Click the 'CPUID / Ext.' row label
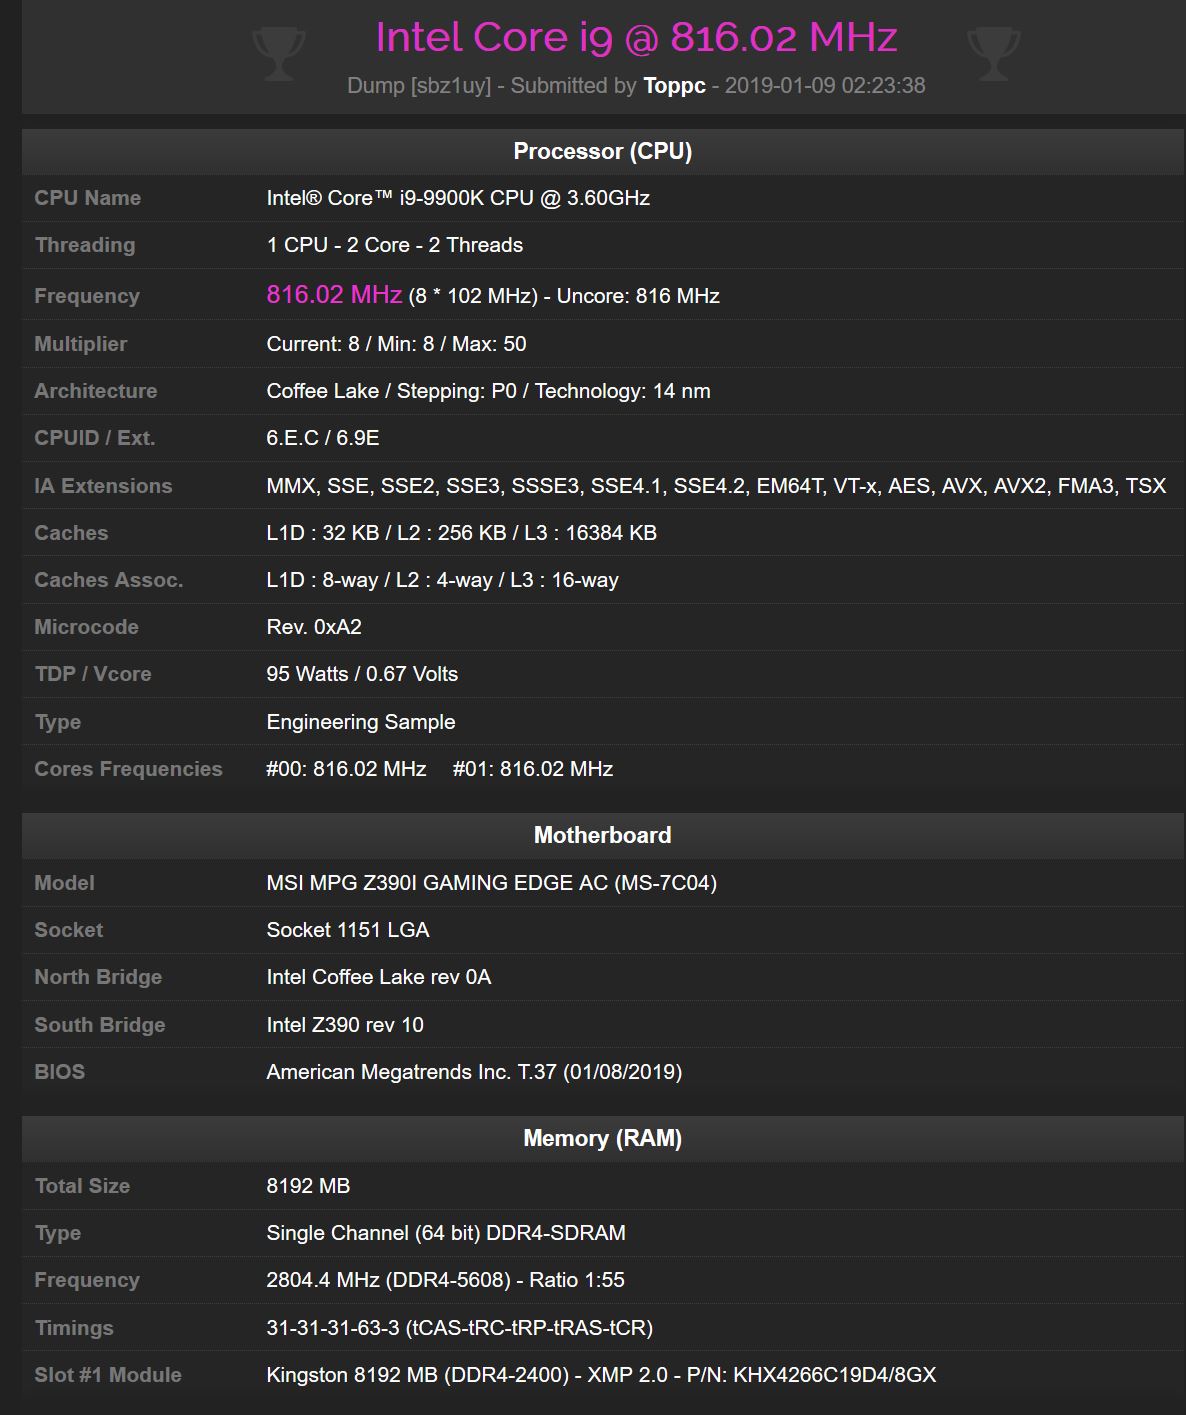 (x=95, y=438)
